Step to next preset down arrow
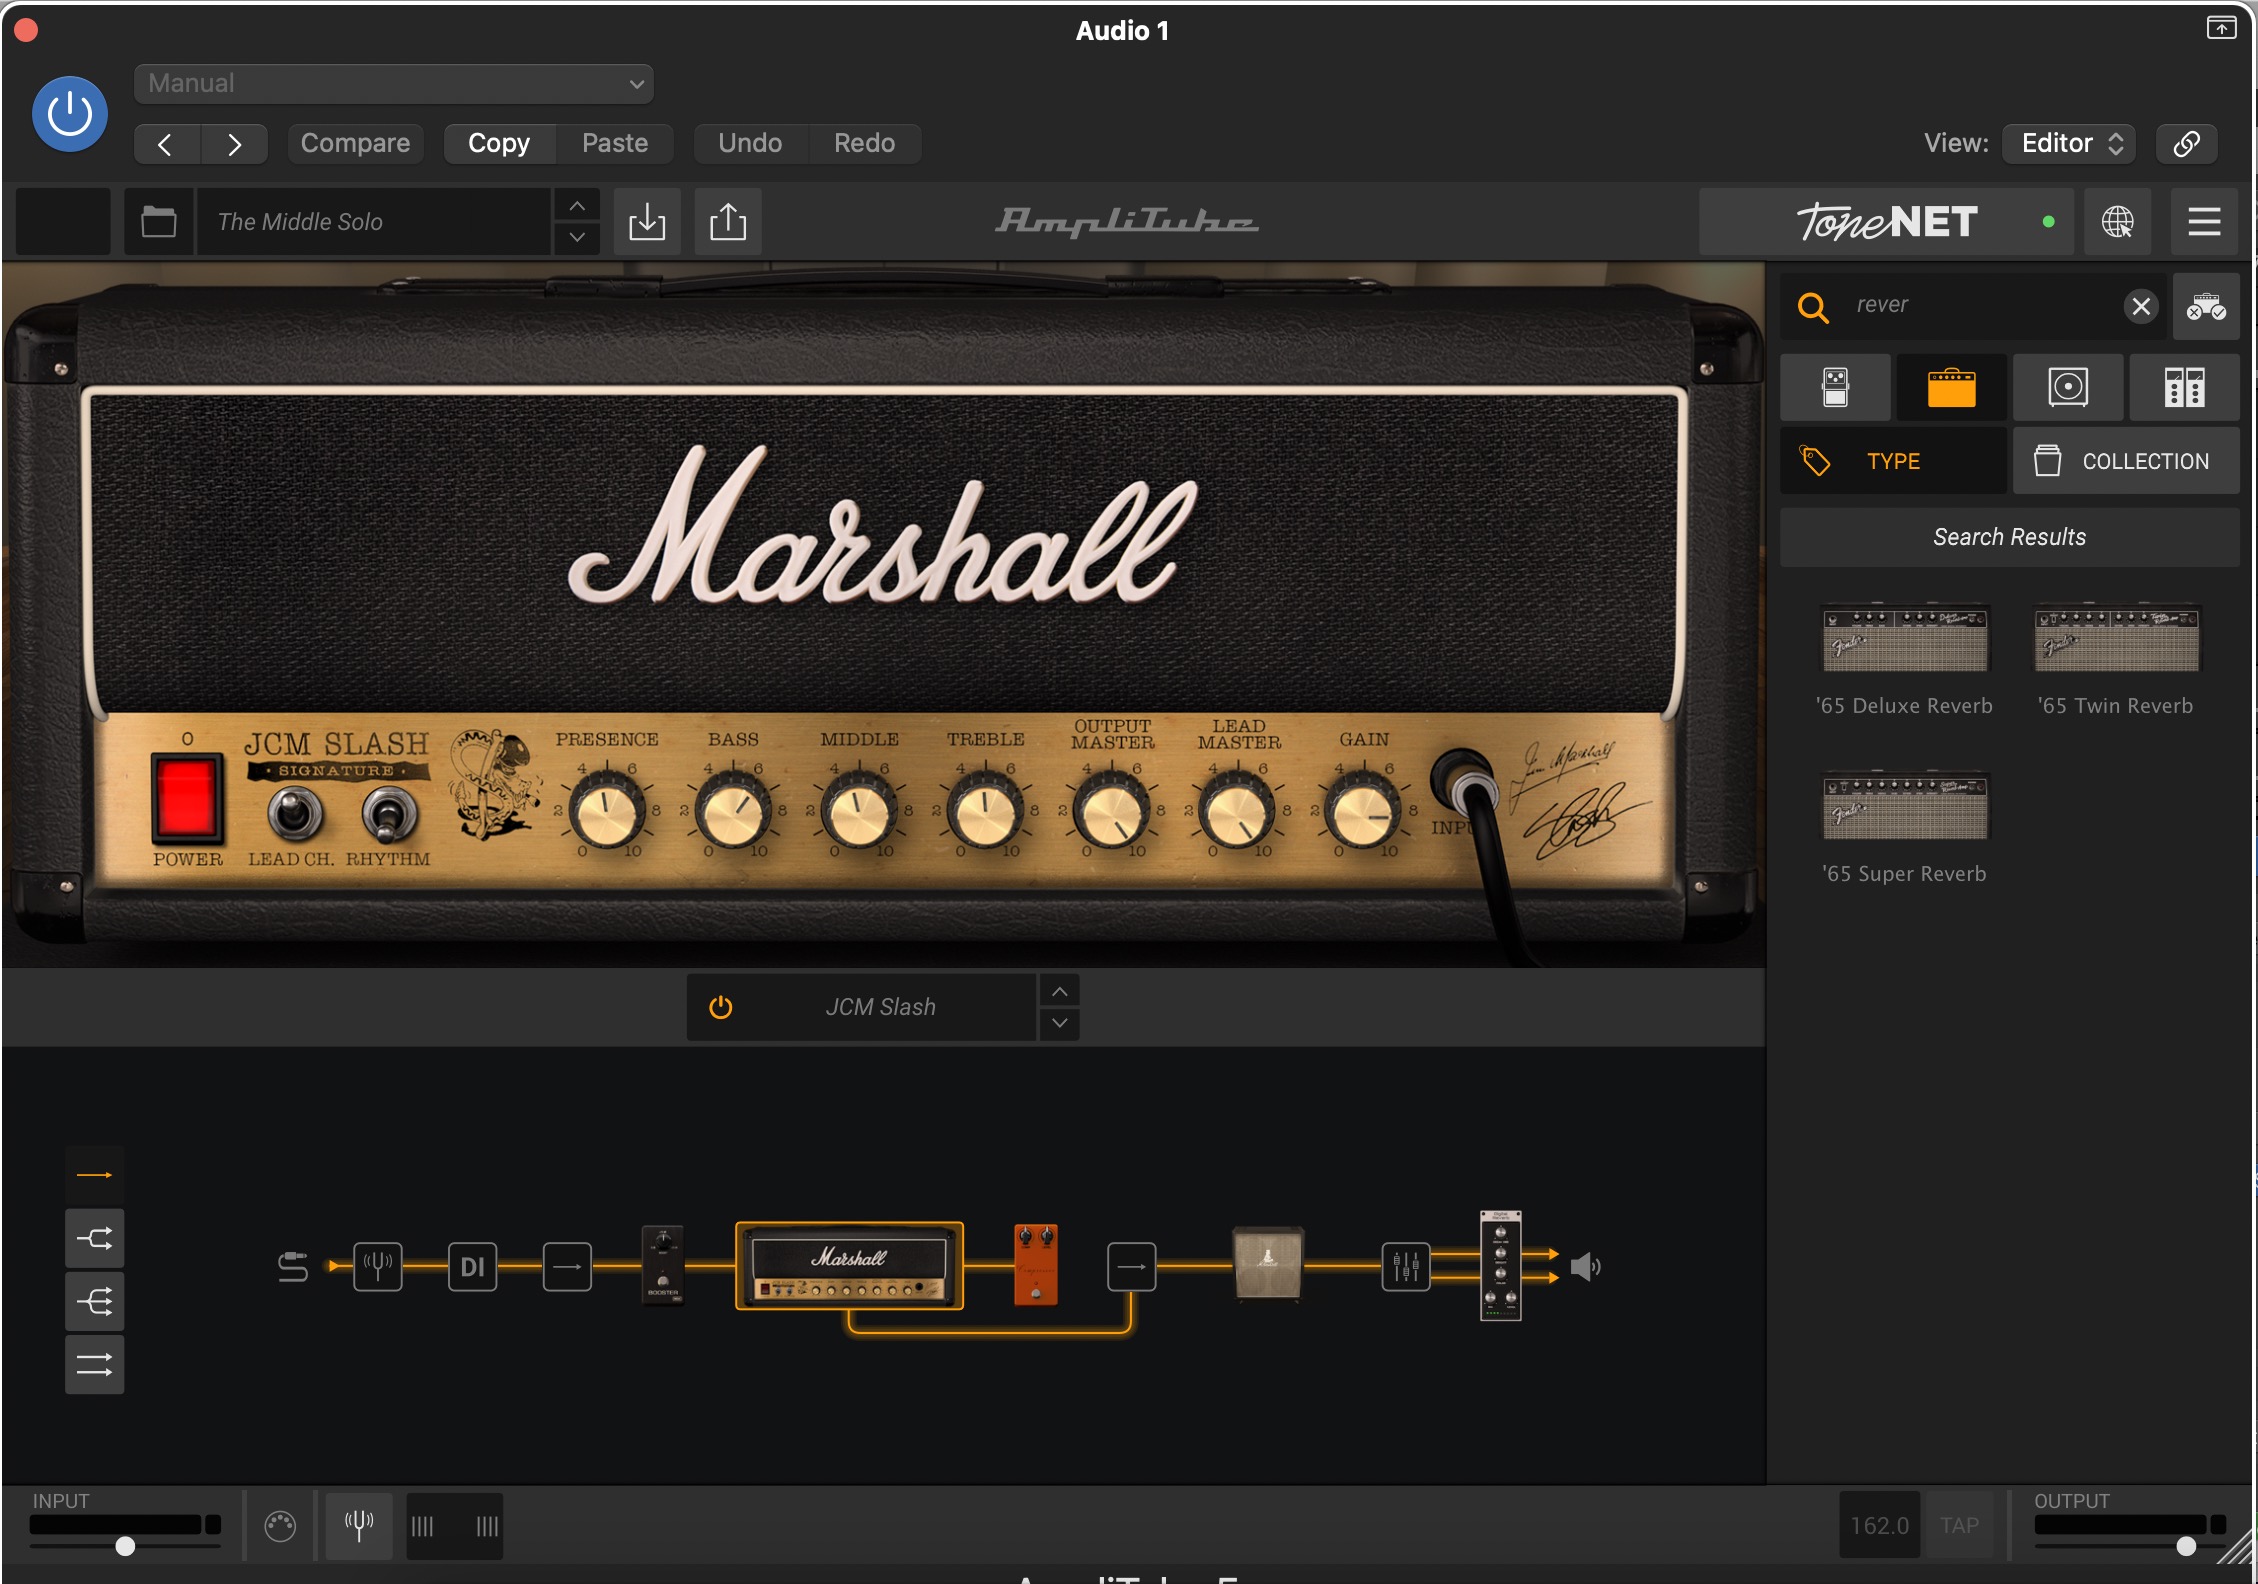2258x1584 pixels. (577, 238)
